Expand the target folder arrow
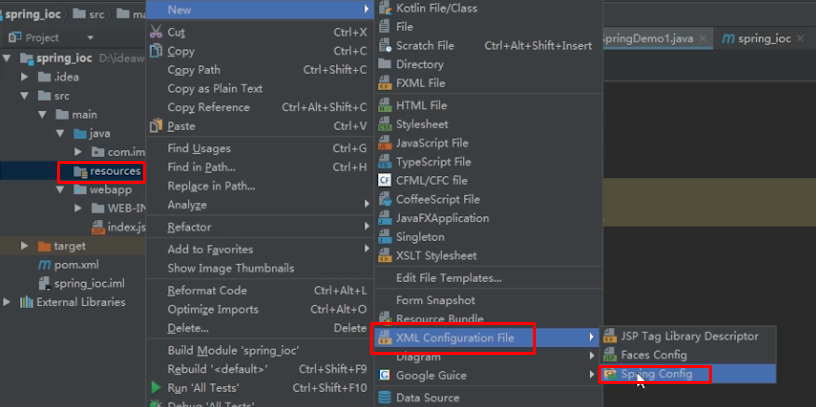816x407 pixels. (x=24, y=246)
